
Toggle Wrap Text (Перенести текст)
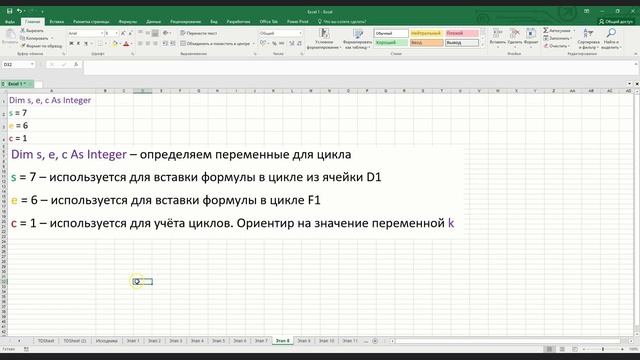coord(199,33)
